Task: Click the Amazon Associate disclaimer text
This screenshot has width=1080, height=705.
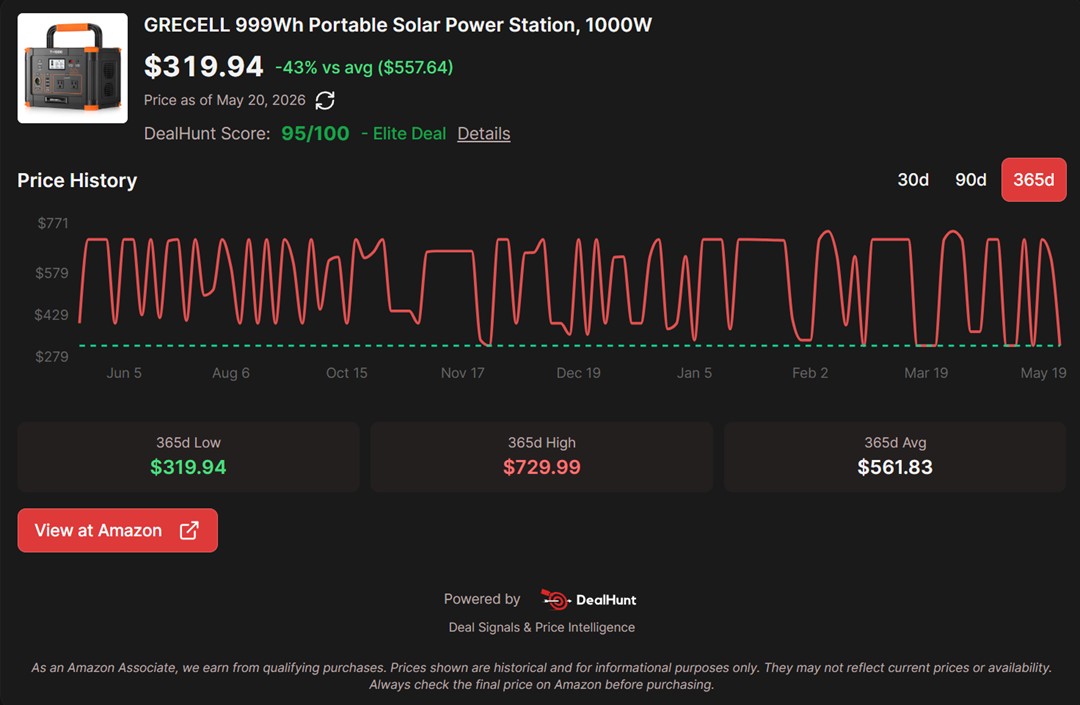Action: (x=541, y=676)
